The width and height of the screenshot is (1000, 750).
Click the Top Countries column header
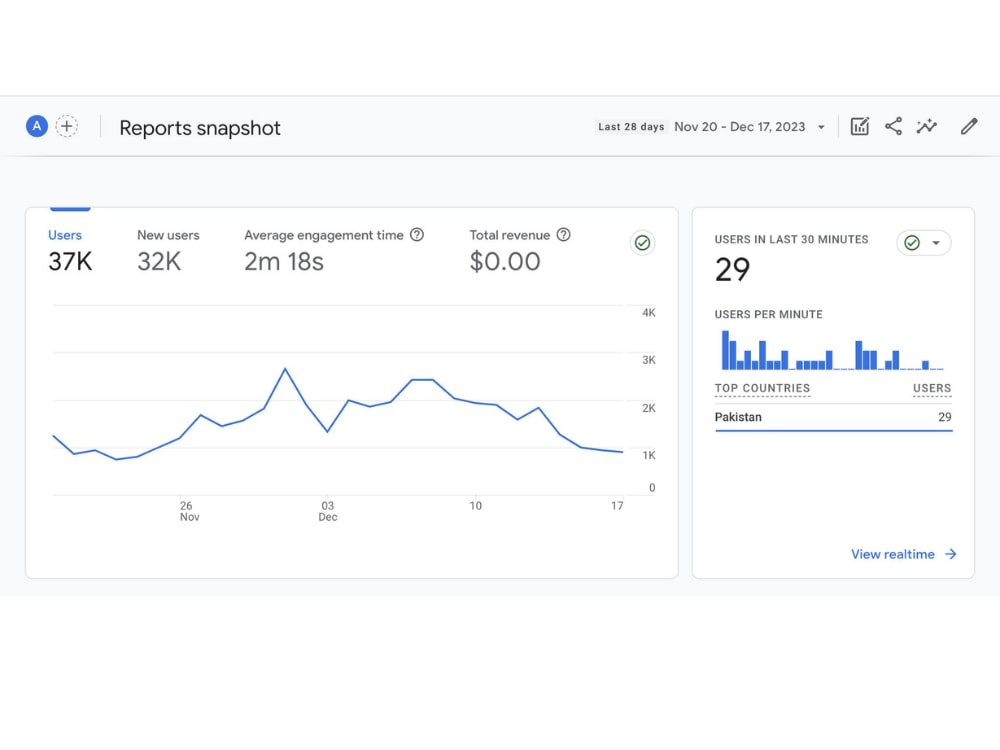(x=762, y=388)
